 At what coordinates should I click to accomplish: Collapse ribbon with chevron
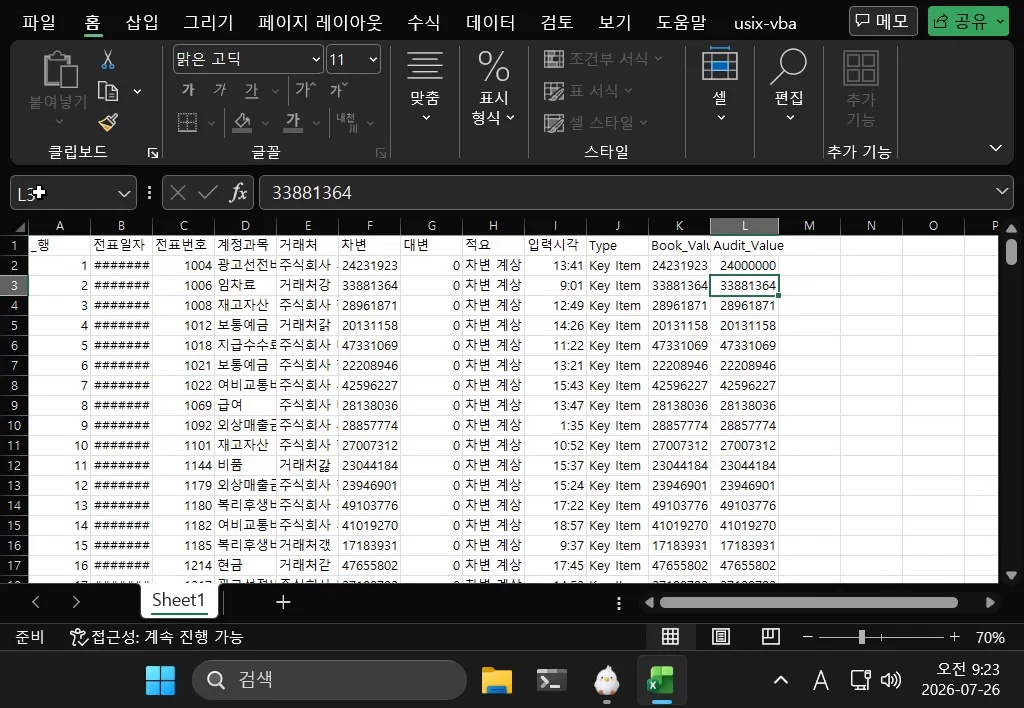tap(995, 148)
